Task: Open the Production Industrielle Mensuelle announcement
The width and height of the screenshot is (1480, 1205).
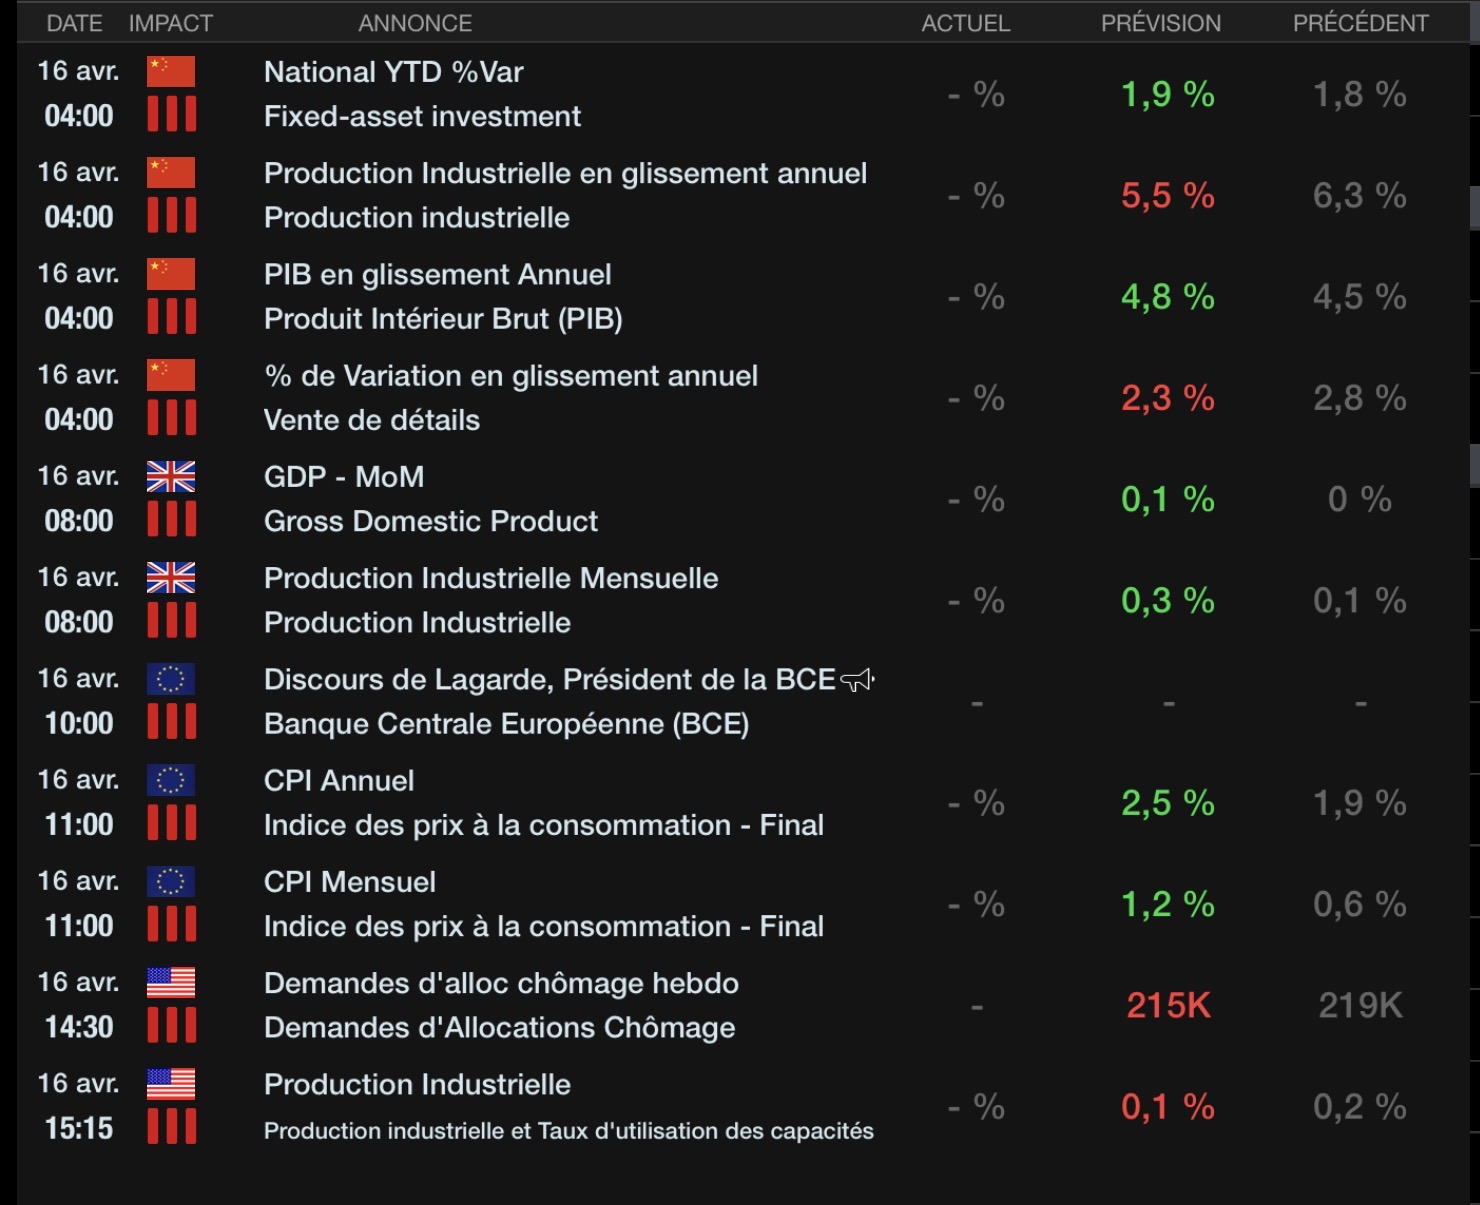Action: coord(491,578)
